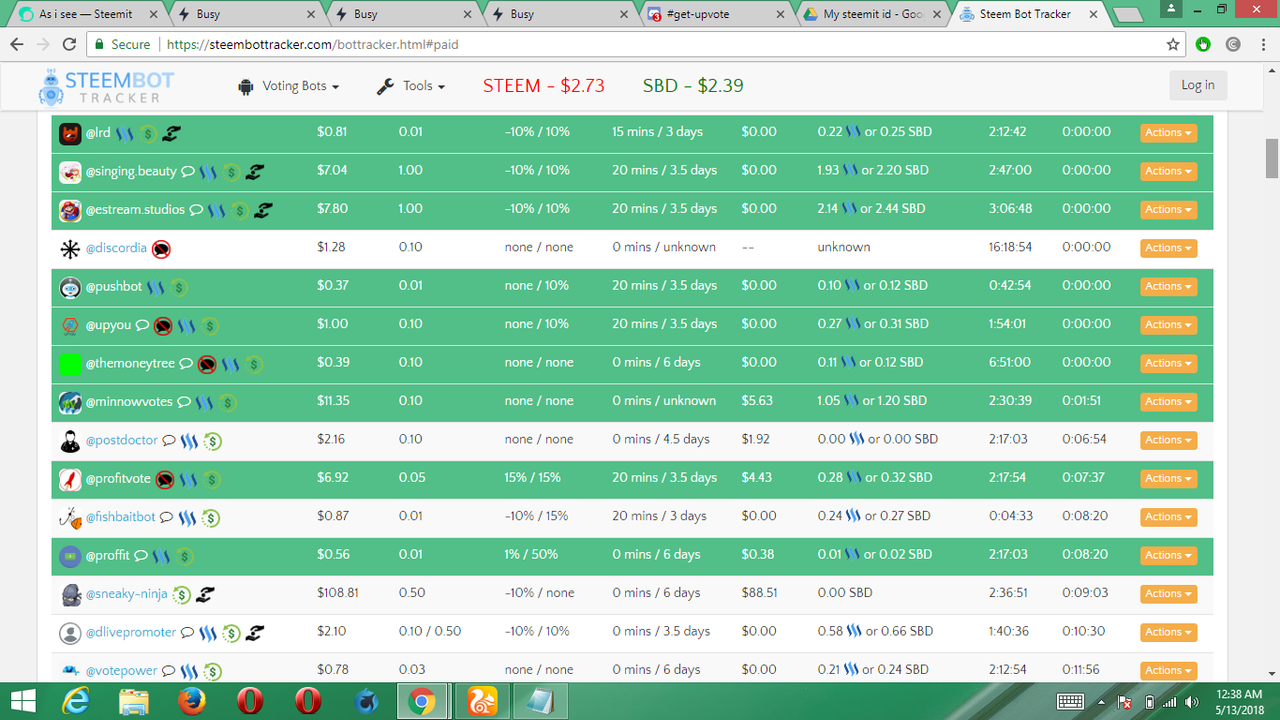Click the Log in button
The image size is (1280, 720).
tap(1198, 85)
